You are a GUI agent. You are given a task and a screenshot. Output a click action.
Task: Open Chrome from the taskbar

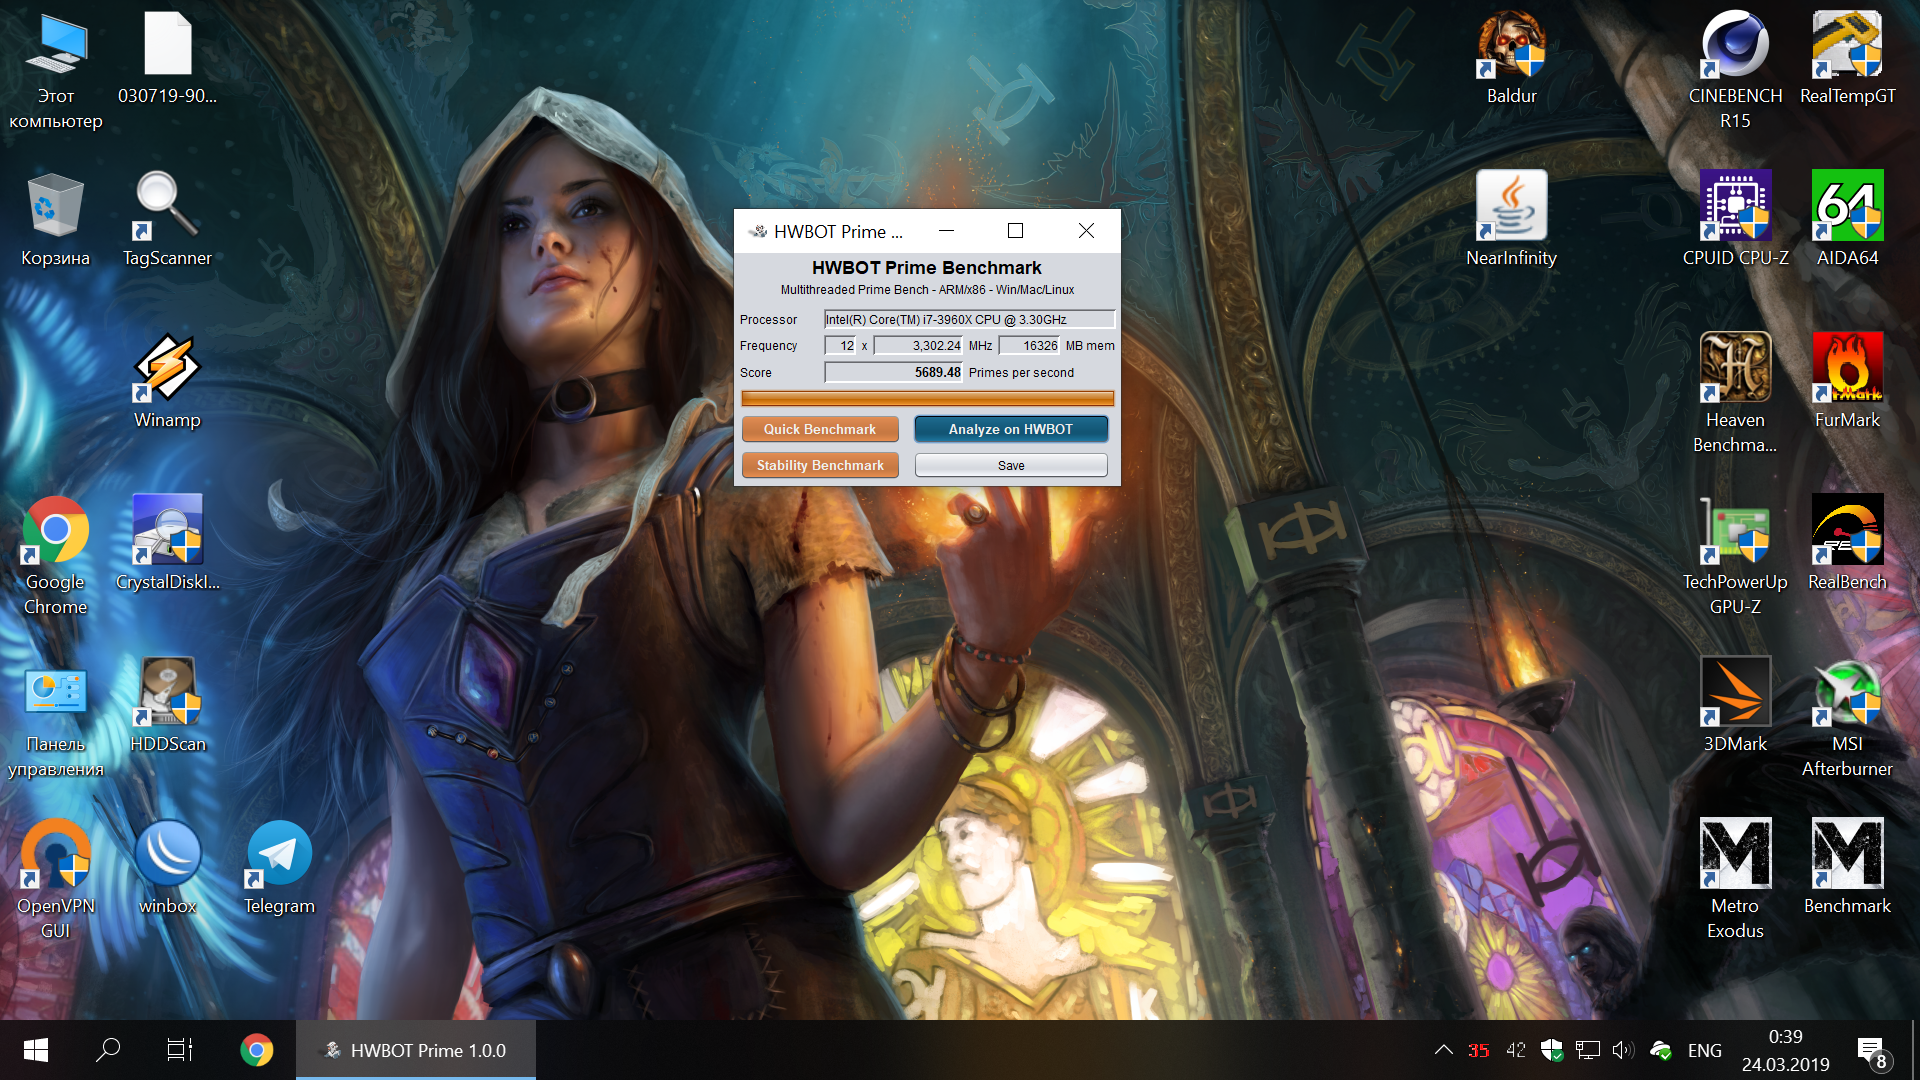tap(257, 1050)
